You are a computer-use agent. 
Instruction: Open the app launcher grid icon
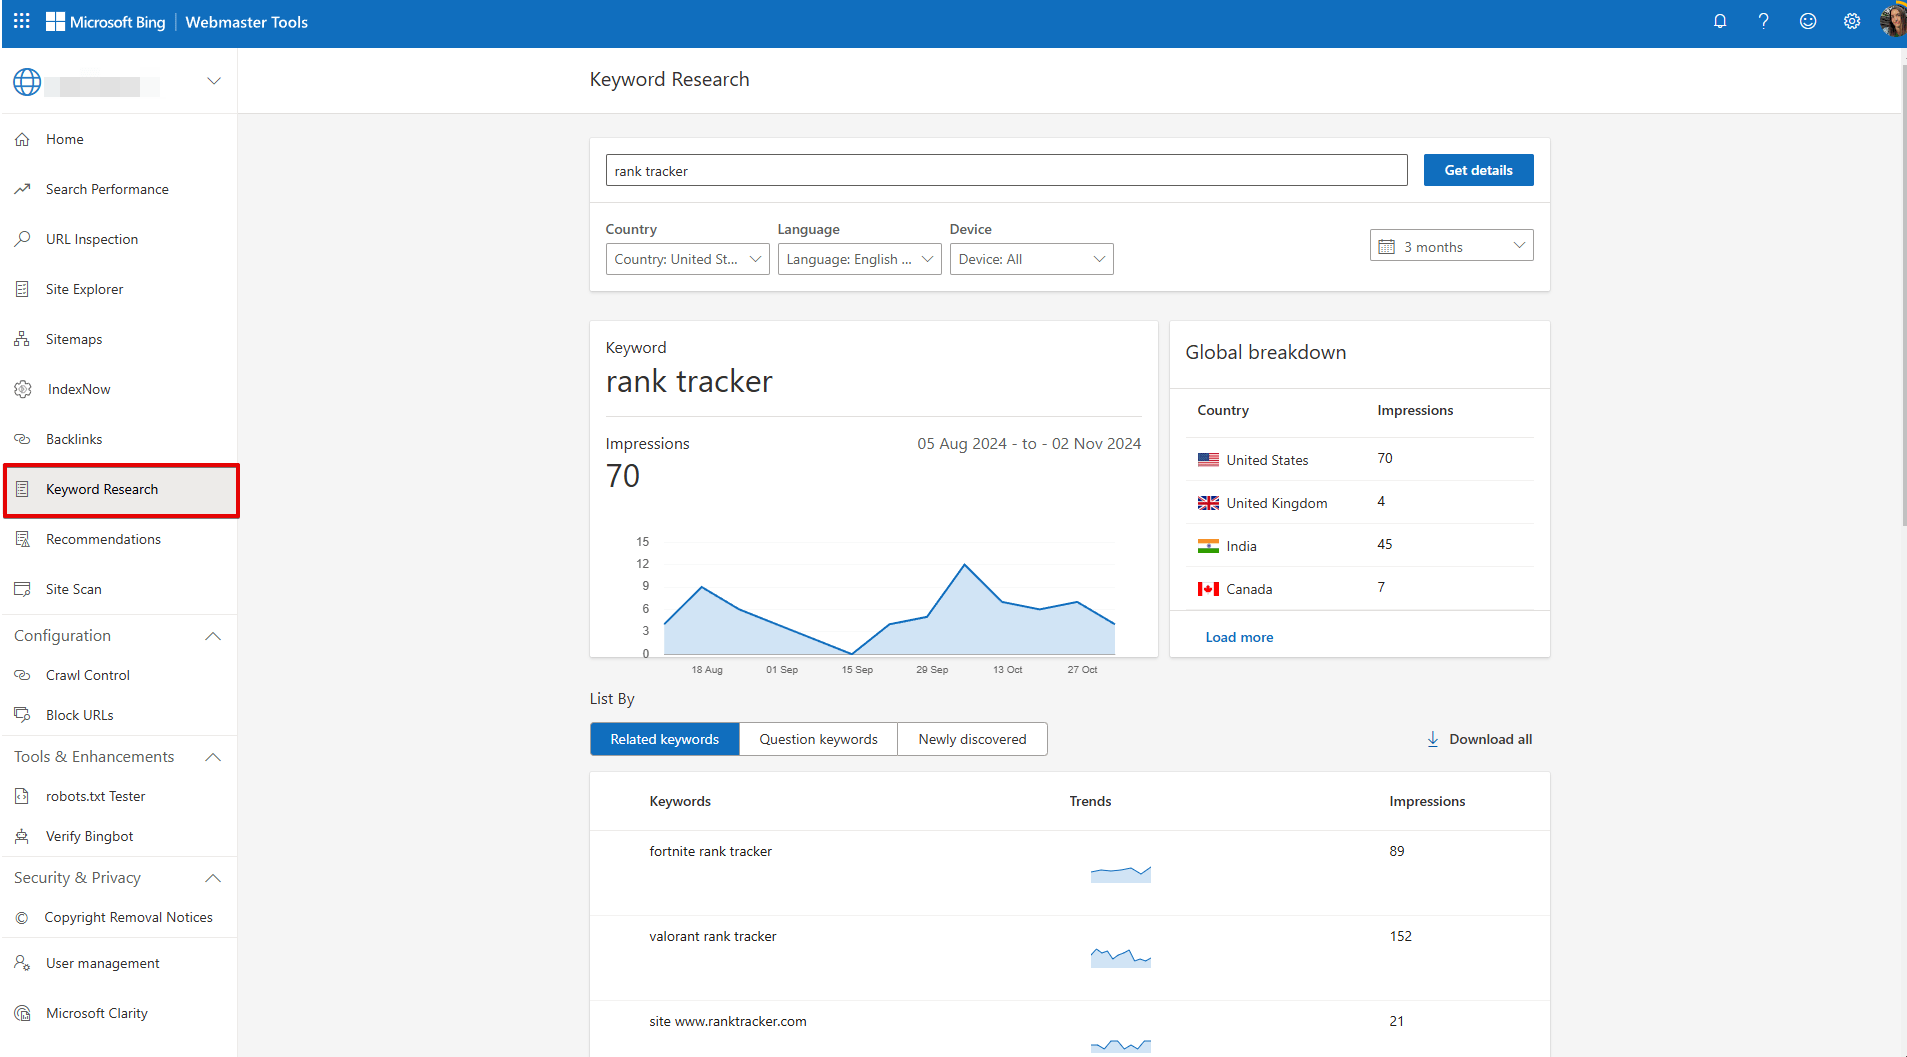tap(21, 21)
